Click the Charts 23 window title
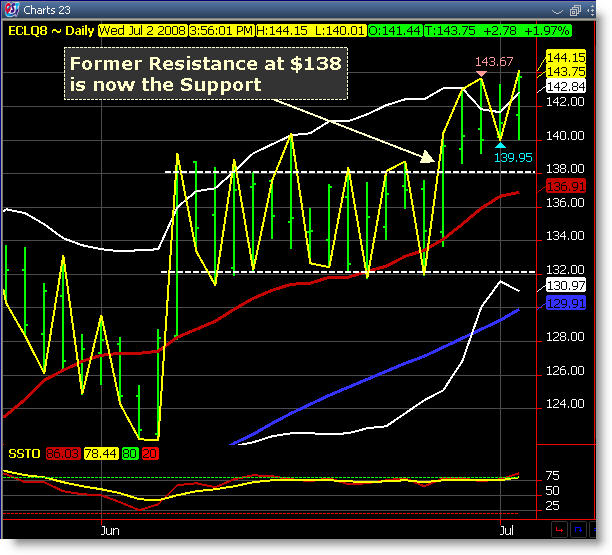The height and width of the screenshot is (555, 612). [47, 10]
